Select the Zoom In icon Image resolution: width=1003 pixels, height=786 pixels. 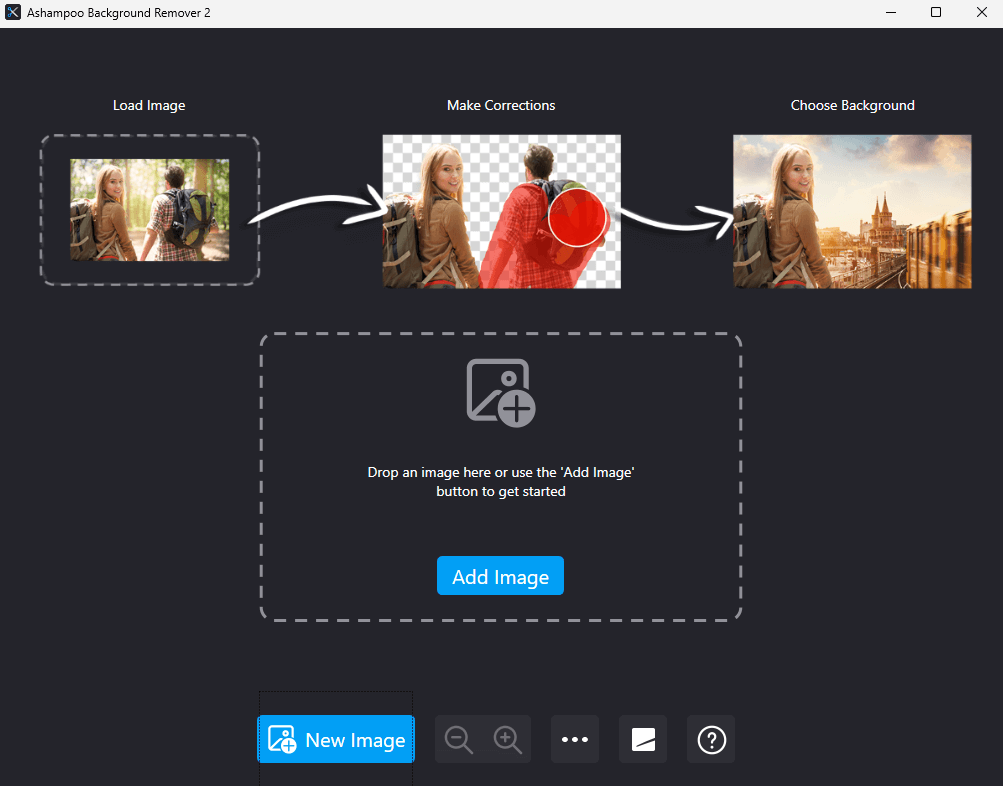(507, 739)
